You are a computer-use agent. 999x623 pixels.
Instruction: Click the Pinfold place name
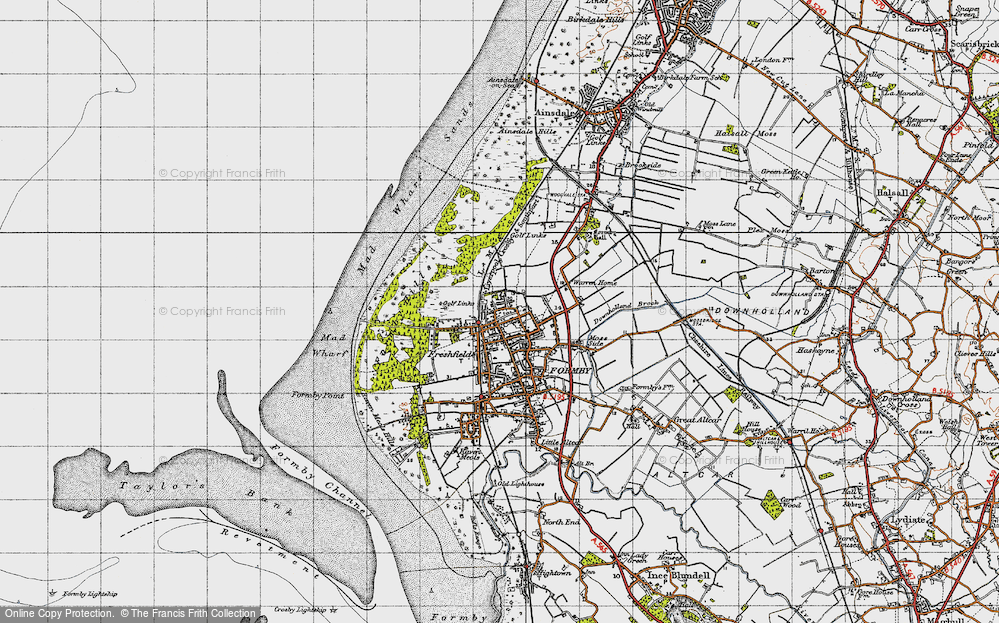(980, 145)
